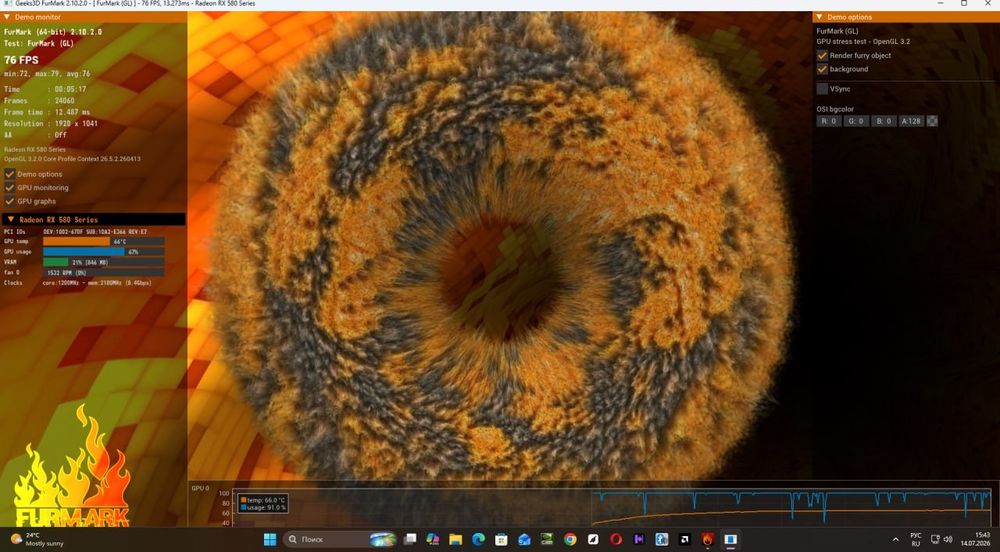The height and width of the screenshot is (552, 1000).
Task: Uncheck the Demo options checkbox
Action: [x=10, y=174]
